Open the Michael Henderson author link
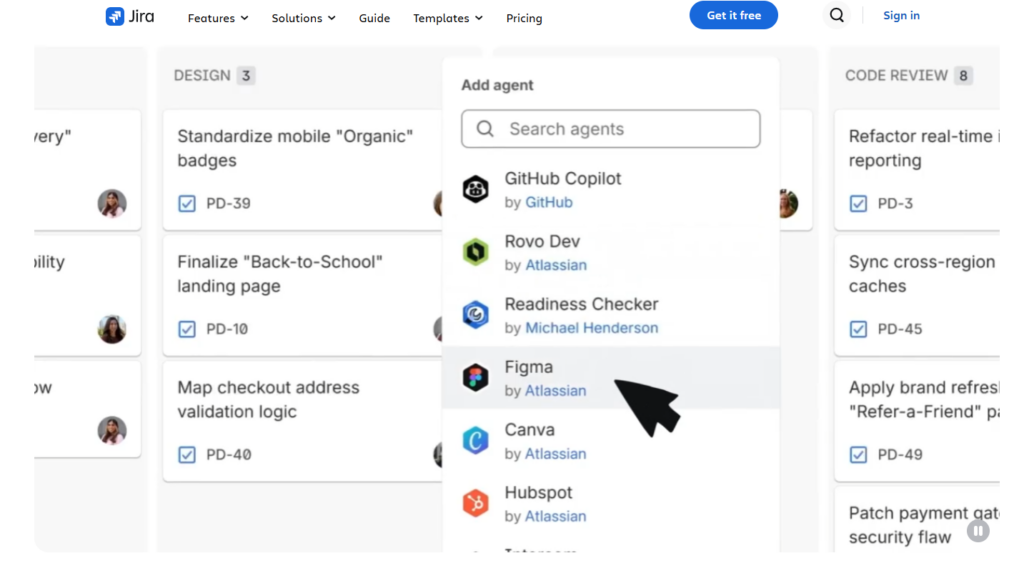This screenshot has width=1024, height=568. pyautogui.click(x=592, y=328)
